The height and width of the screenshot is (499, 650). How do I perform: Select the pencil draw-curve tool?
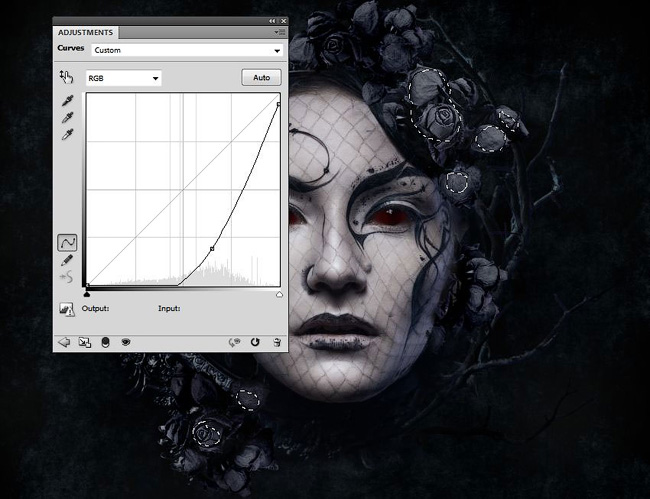(67, 260)
